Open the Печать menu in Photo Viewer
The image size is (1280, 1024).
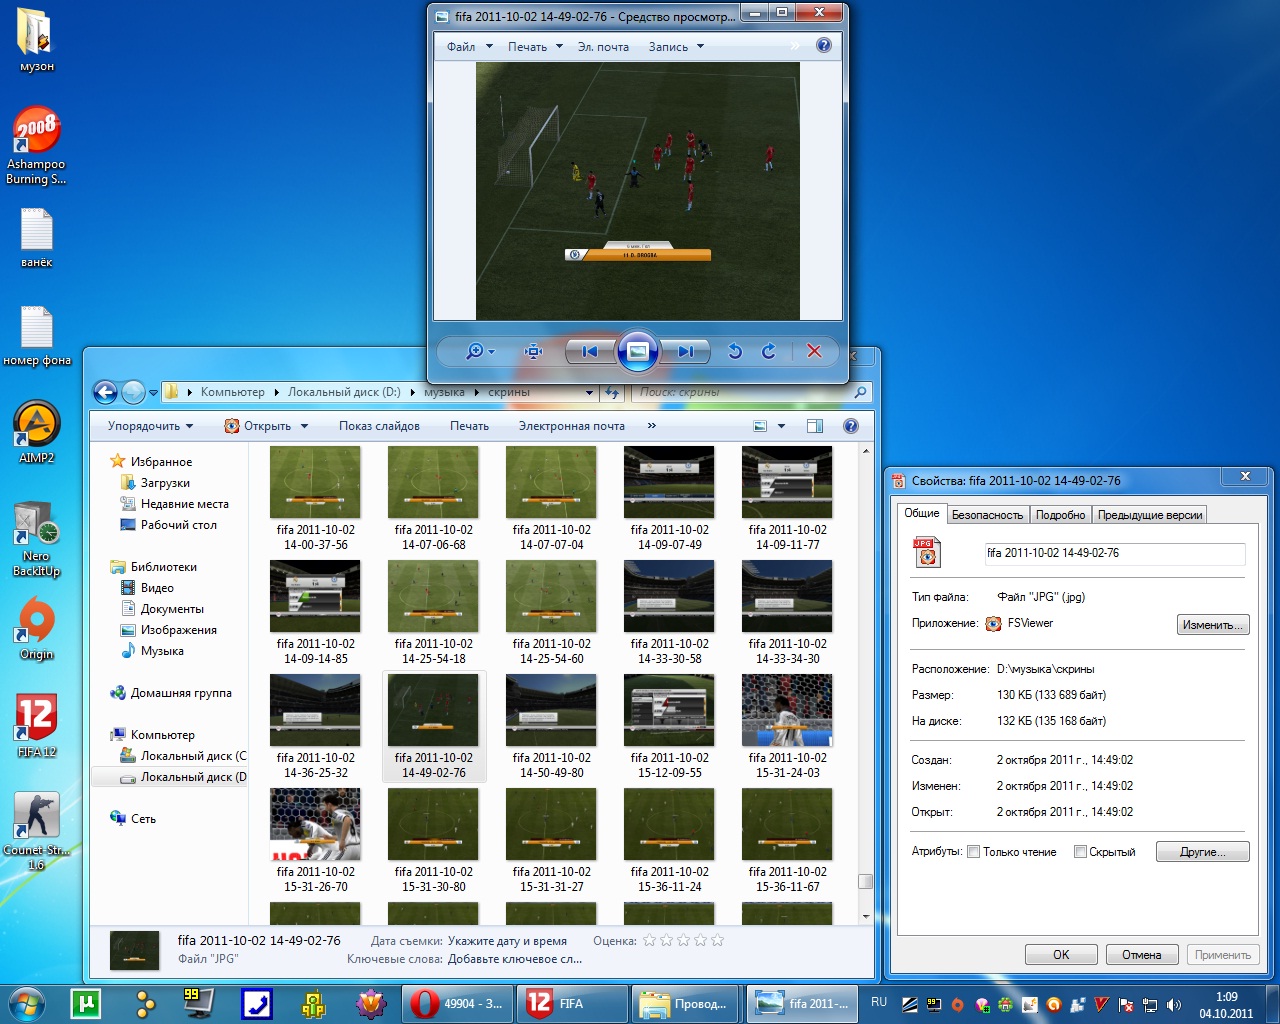(x=535, y=47)
